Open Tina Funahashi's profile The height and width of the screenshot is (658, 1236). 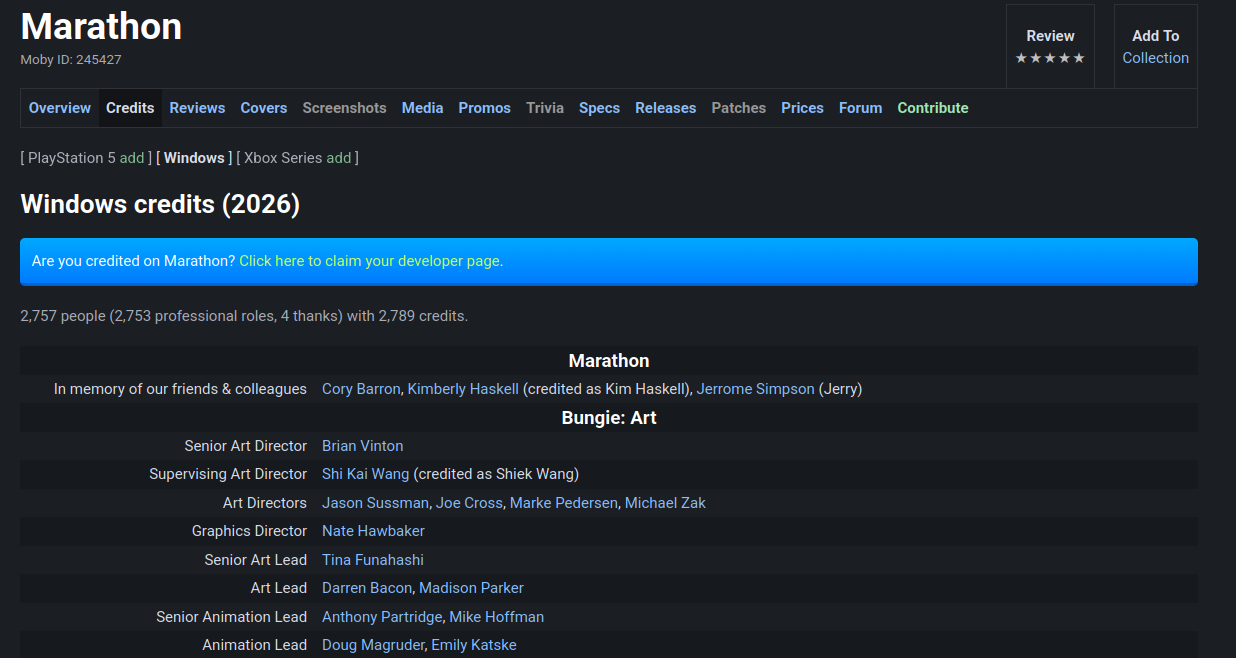point(373,560)
